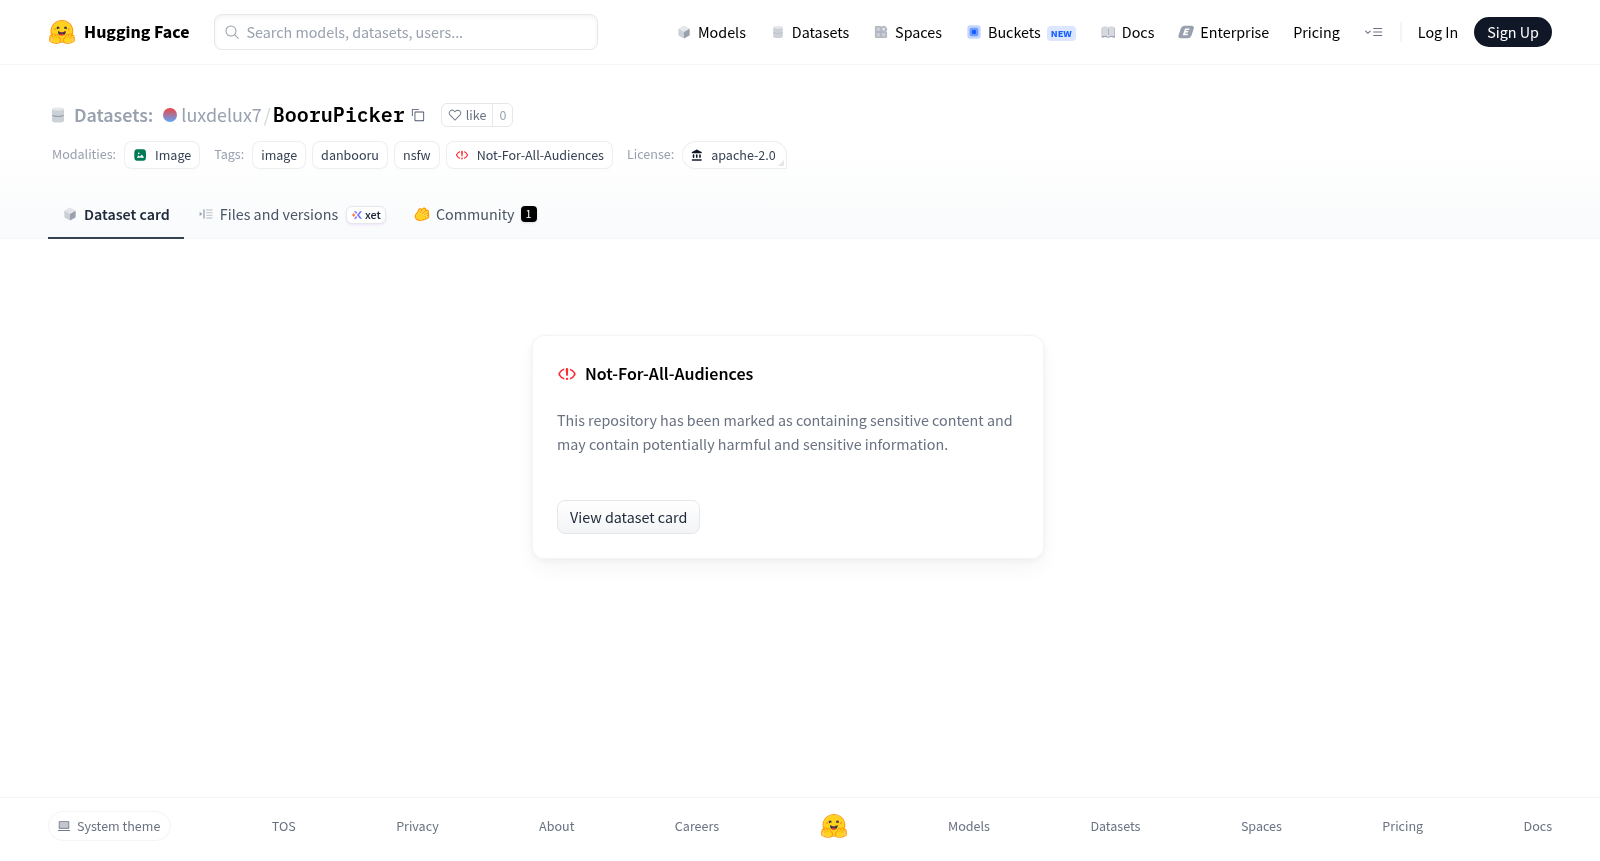The width and height of the screenshot is (1600, 861).
Task: Click the danbooru tag chip
Action: click(350, 155)
